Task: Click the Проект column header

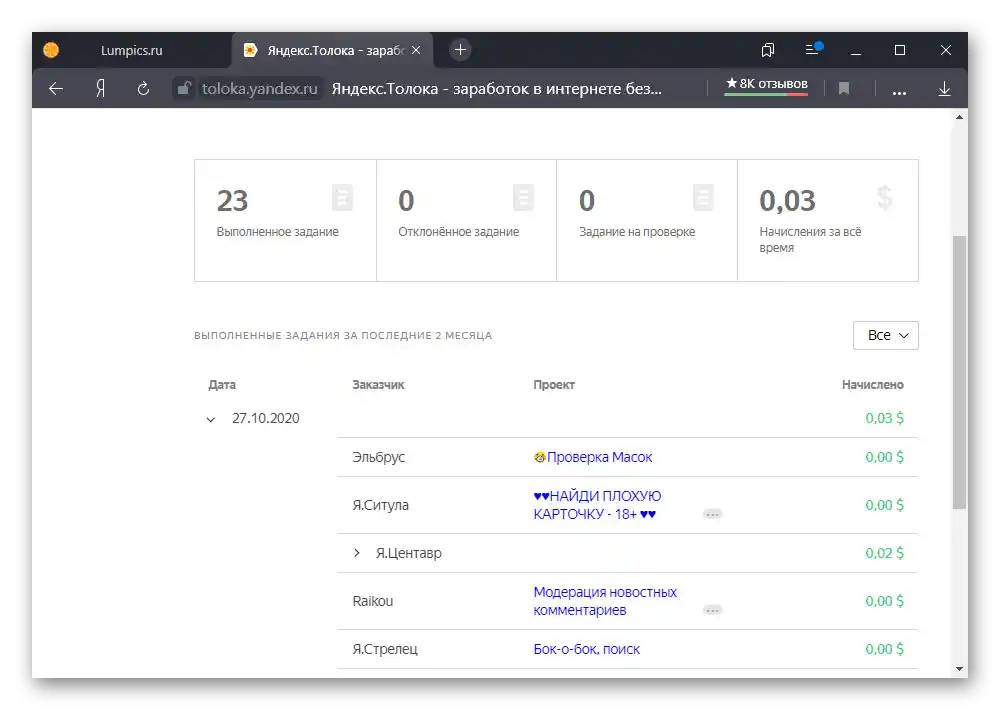Action: pyautogui.click(x=554, y=385)
